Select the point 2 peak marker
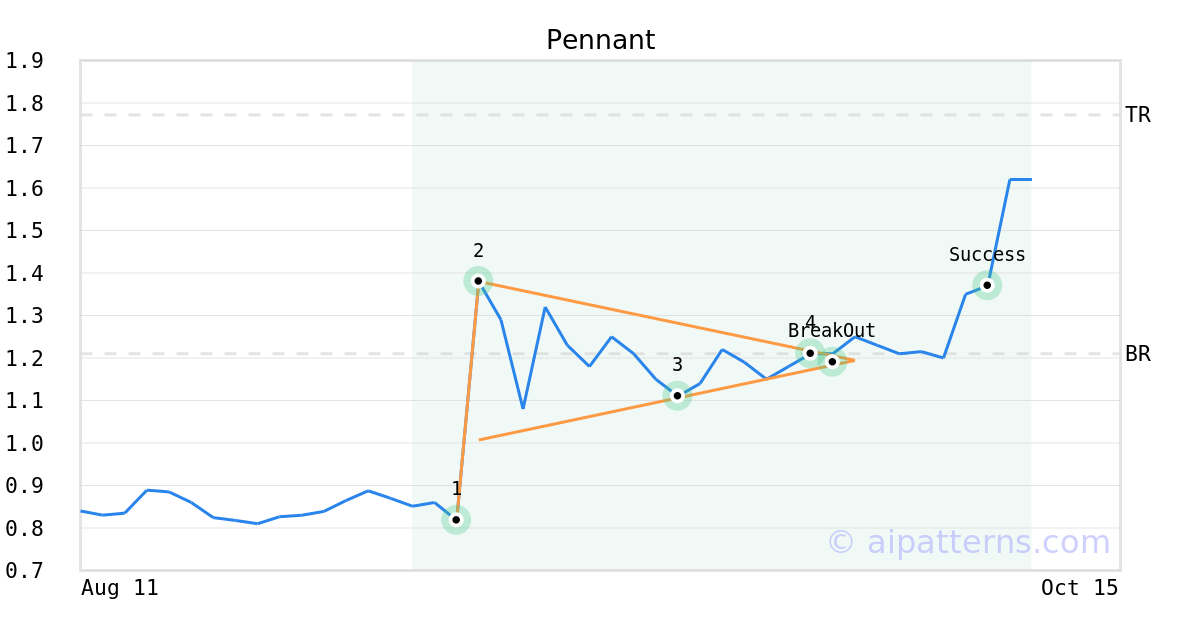 pos(478,281)
